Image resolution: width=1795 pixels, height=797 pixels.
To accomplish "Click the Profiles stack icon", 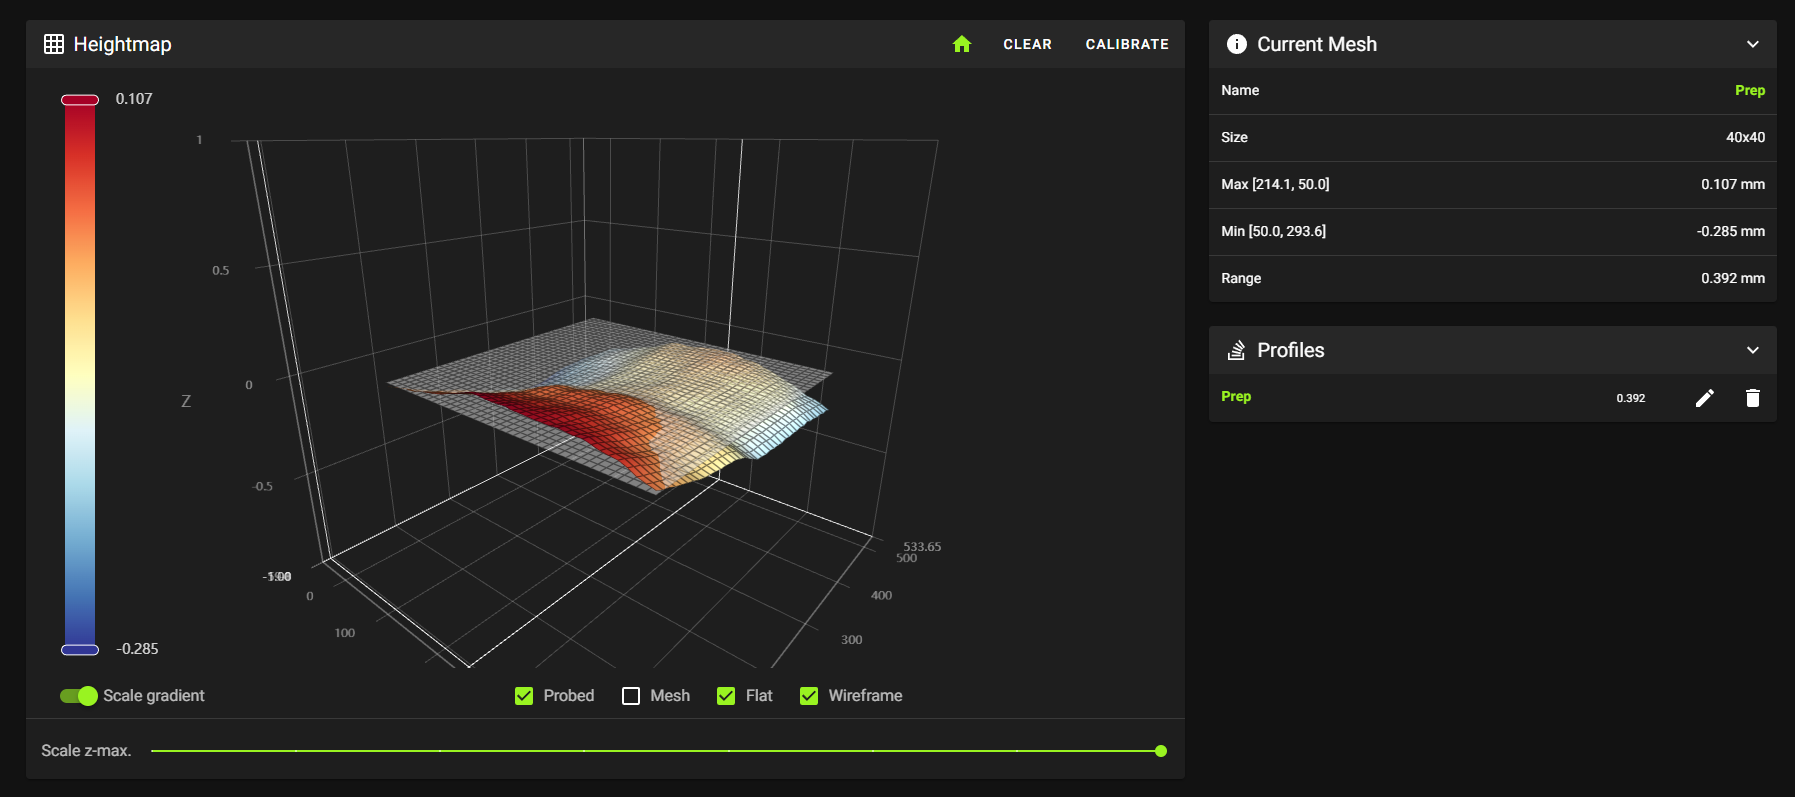I will tap(1236, 350).
